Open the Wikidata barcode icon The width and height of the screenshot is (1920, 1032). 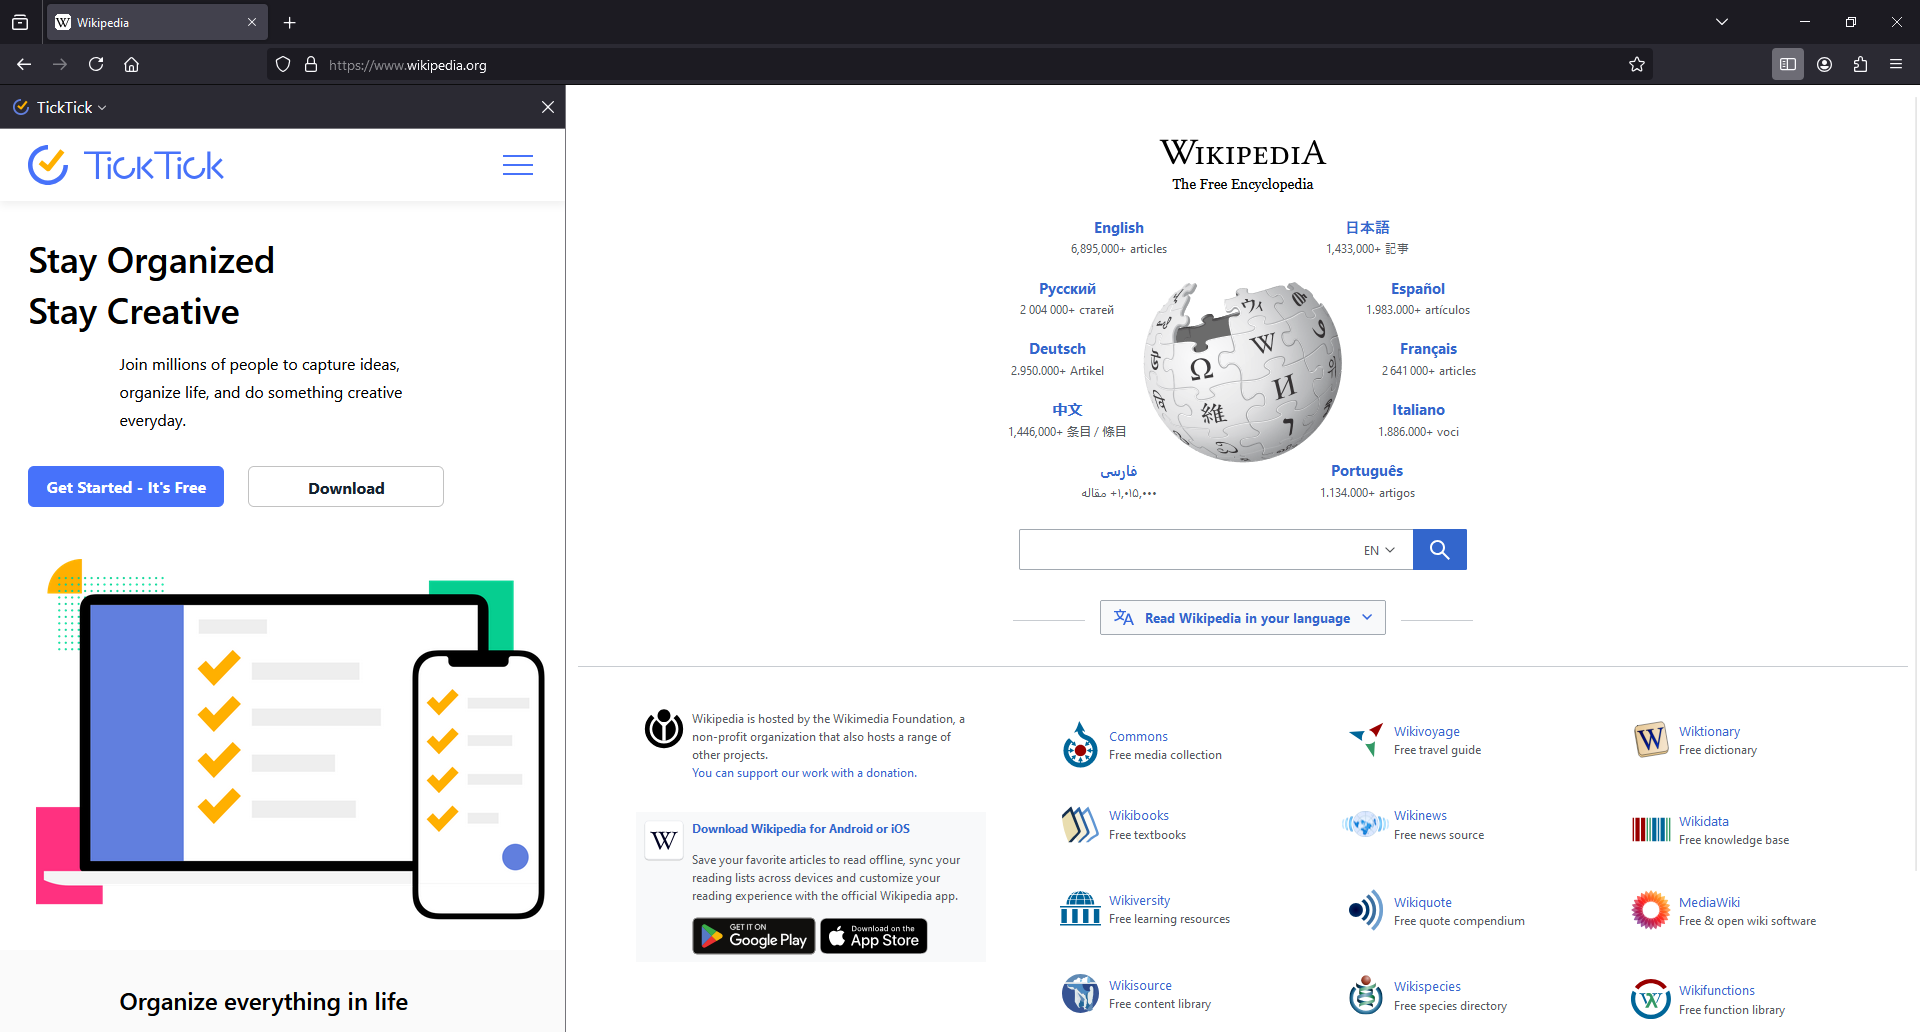1651,829
